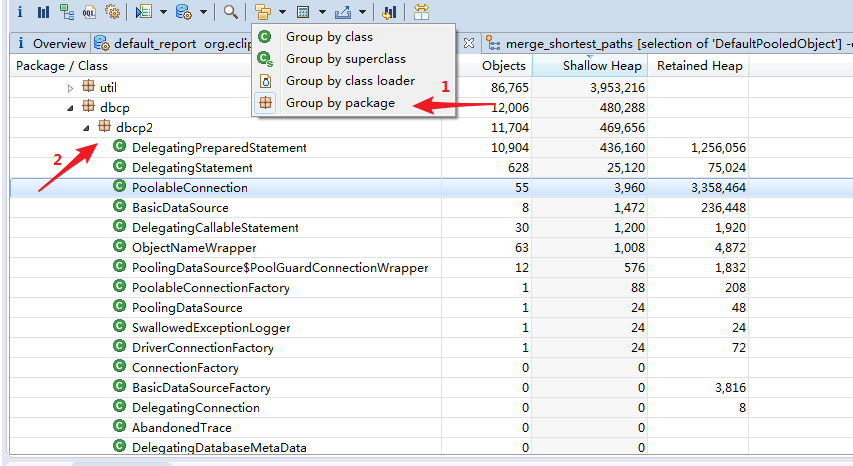Screen dimensions: 853x466
Task: Click the run expert system test icon
Action: coord(143,12)
